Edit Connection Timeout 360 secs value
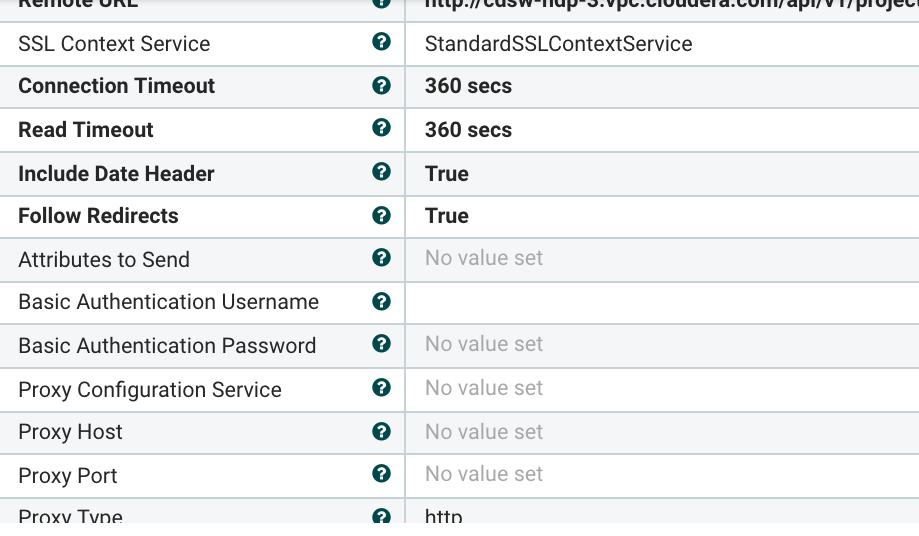The width and height of the screenshot is (919, 536). point(468,86)
